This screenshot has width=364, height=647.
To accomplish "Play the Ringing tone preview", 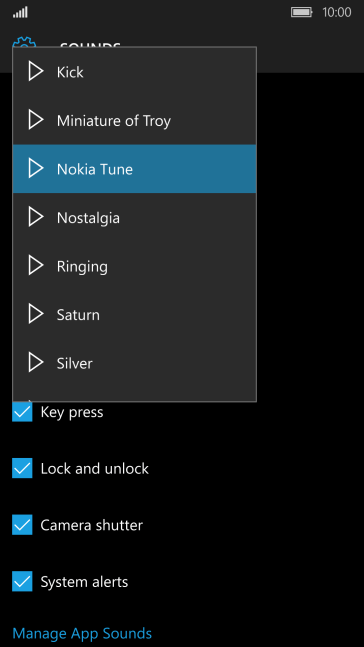I will [36, 266].
